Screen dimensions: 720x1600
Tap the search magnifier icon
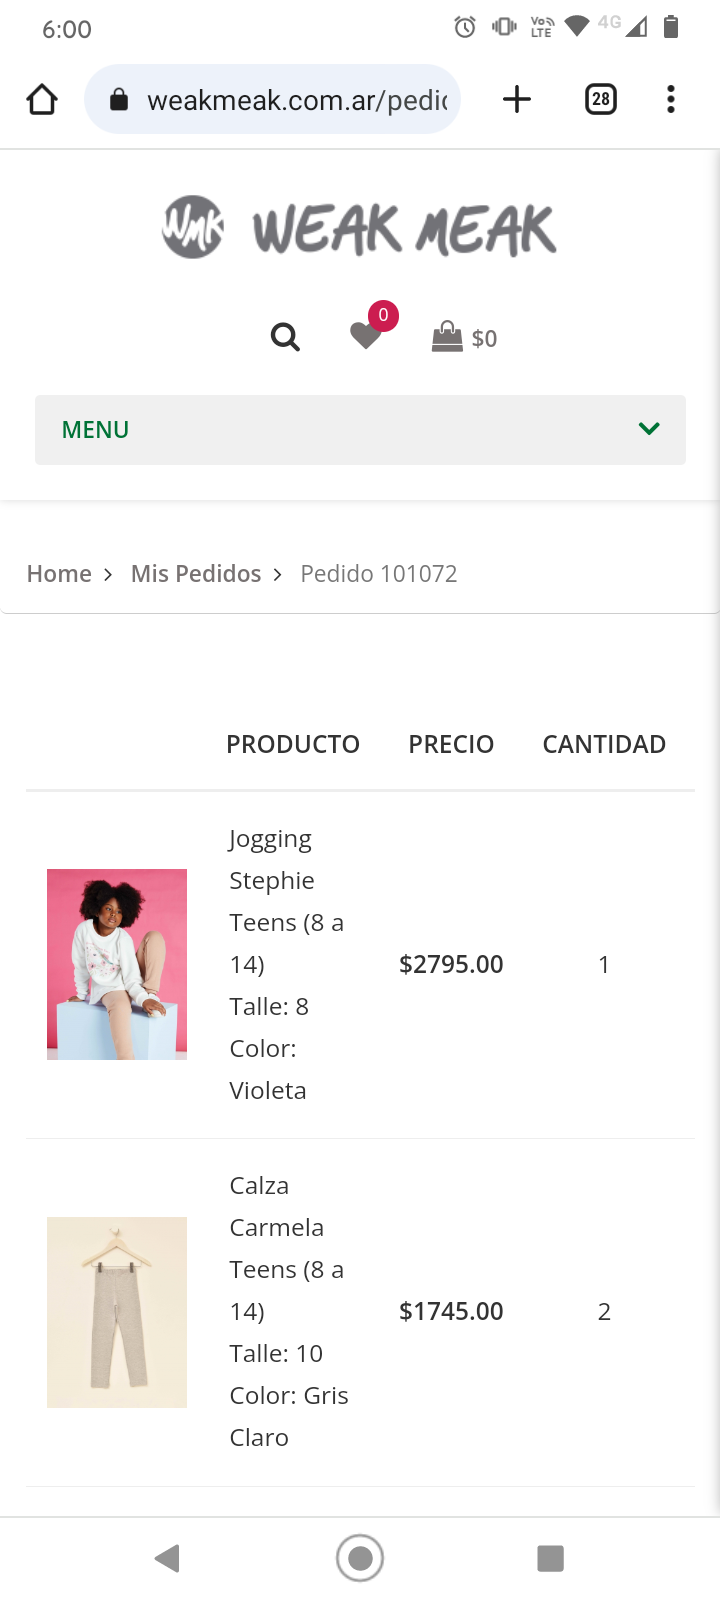pyautogui.click(x=285, y=337)
